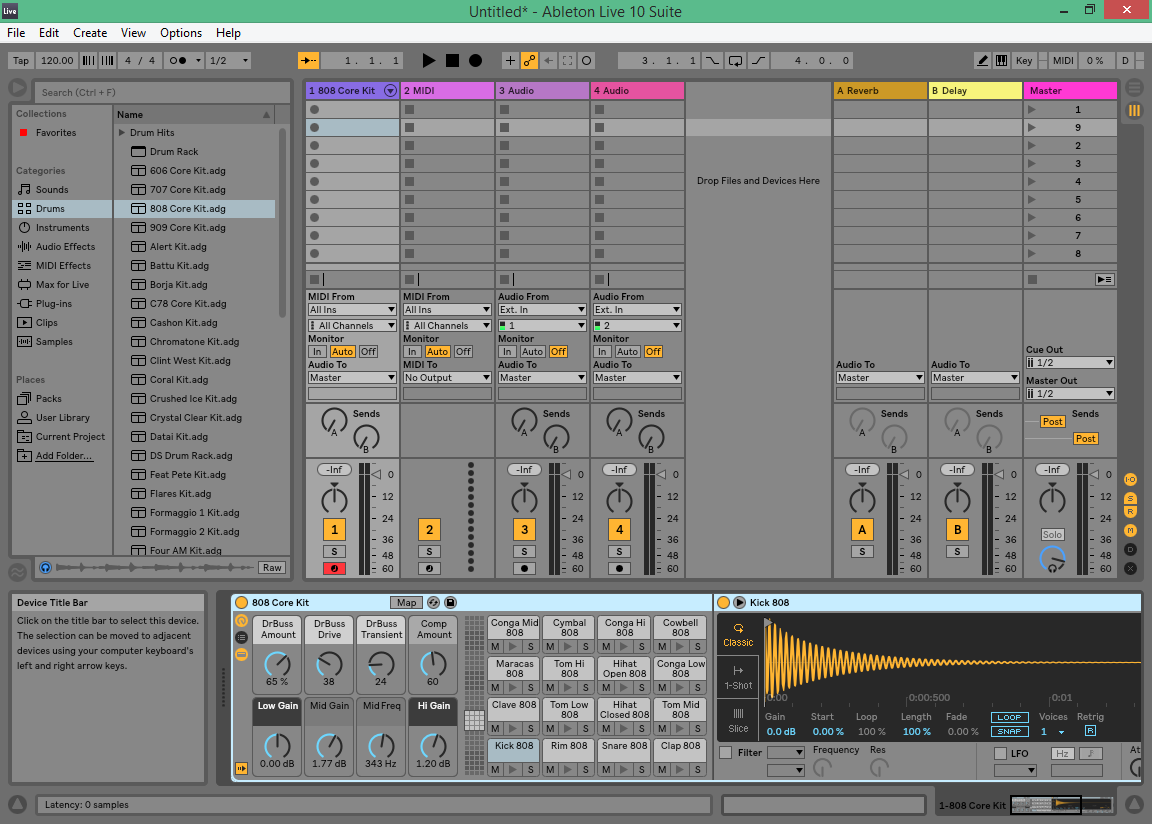The image size is (1152, 824).
Task: Enable the Filter checkbox in Simpler
Action: tap(727, 752)
